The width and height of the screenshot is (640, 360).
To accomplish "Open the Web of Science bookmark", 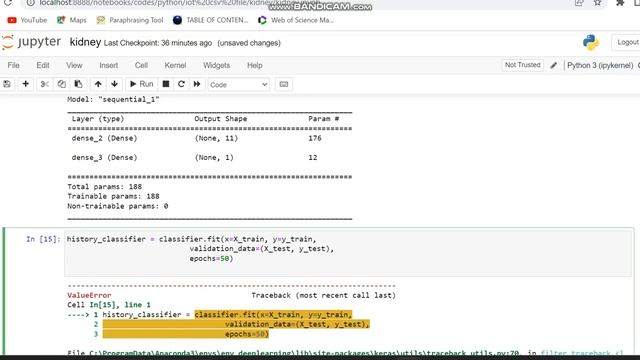I will click(296, 20).
